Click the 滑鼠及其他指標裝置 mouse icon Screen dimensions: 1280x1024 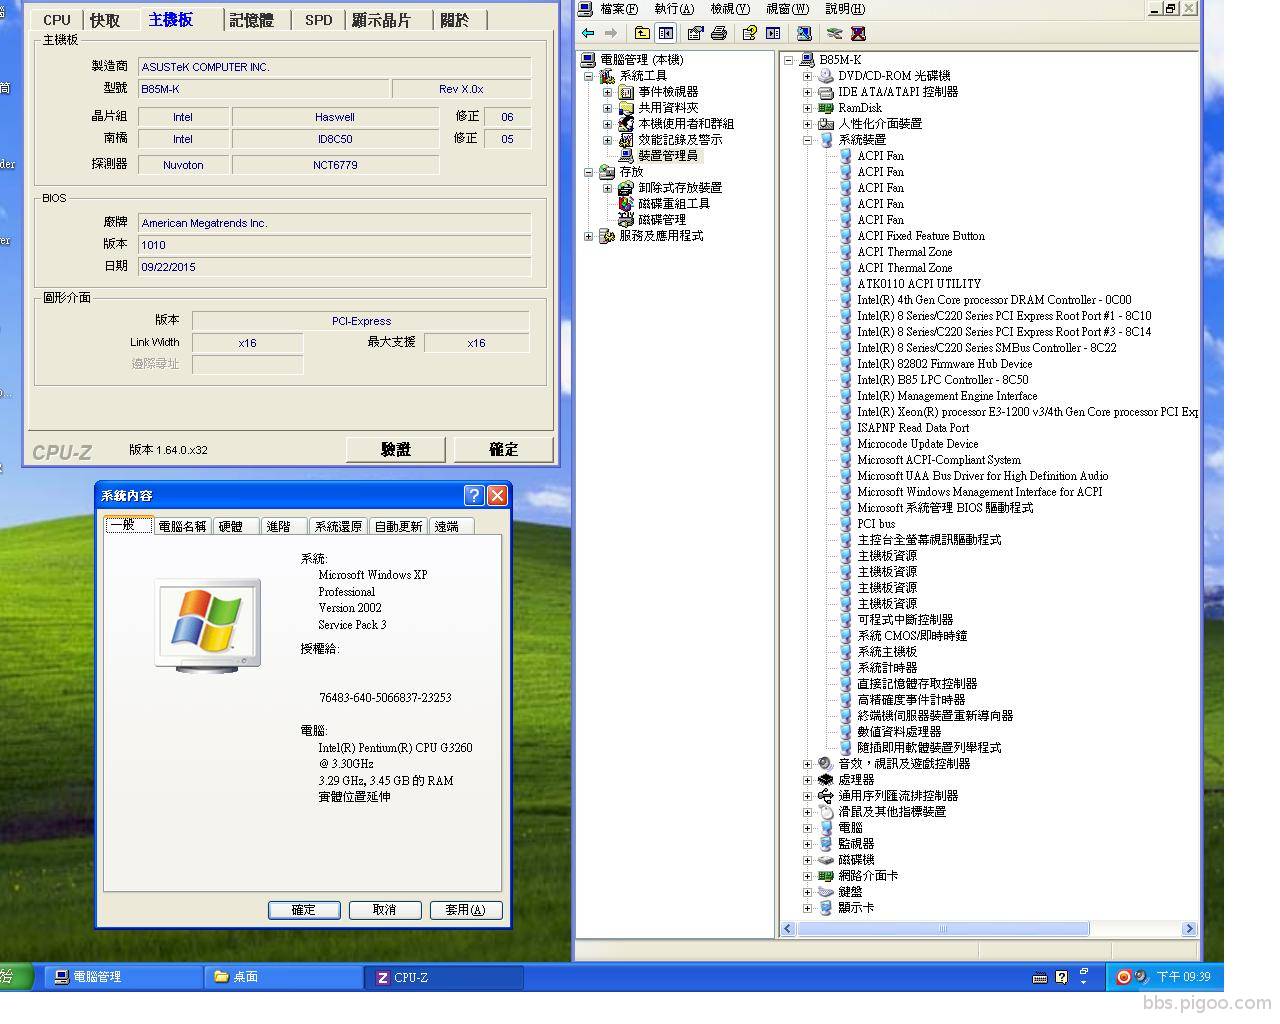pos(826,812)
